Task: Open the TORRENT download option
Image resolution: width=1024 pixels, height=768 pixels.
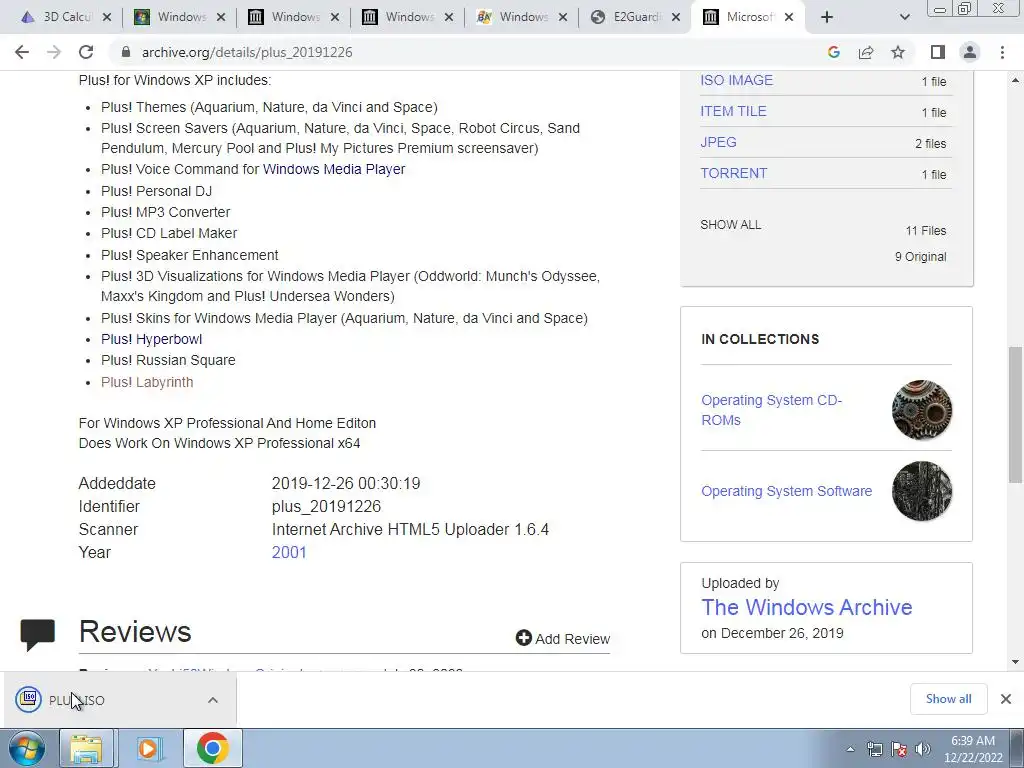Action: [734, 173]
